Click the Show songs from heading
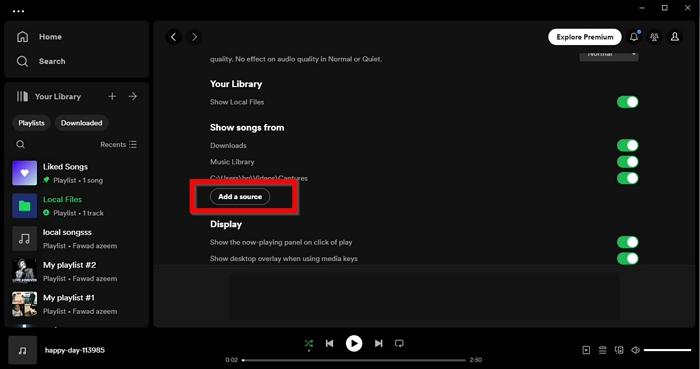Image resolution: width=700 pixels, height=369 pixels. (247, 128)
